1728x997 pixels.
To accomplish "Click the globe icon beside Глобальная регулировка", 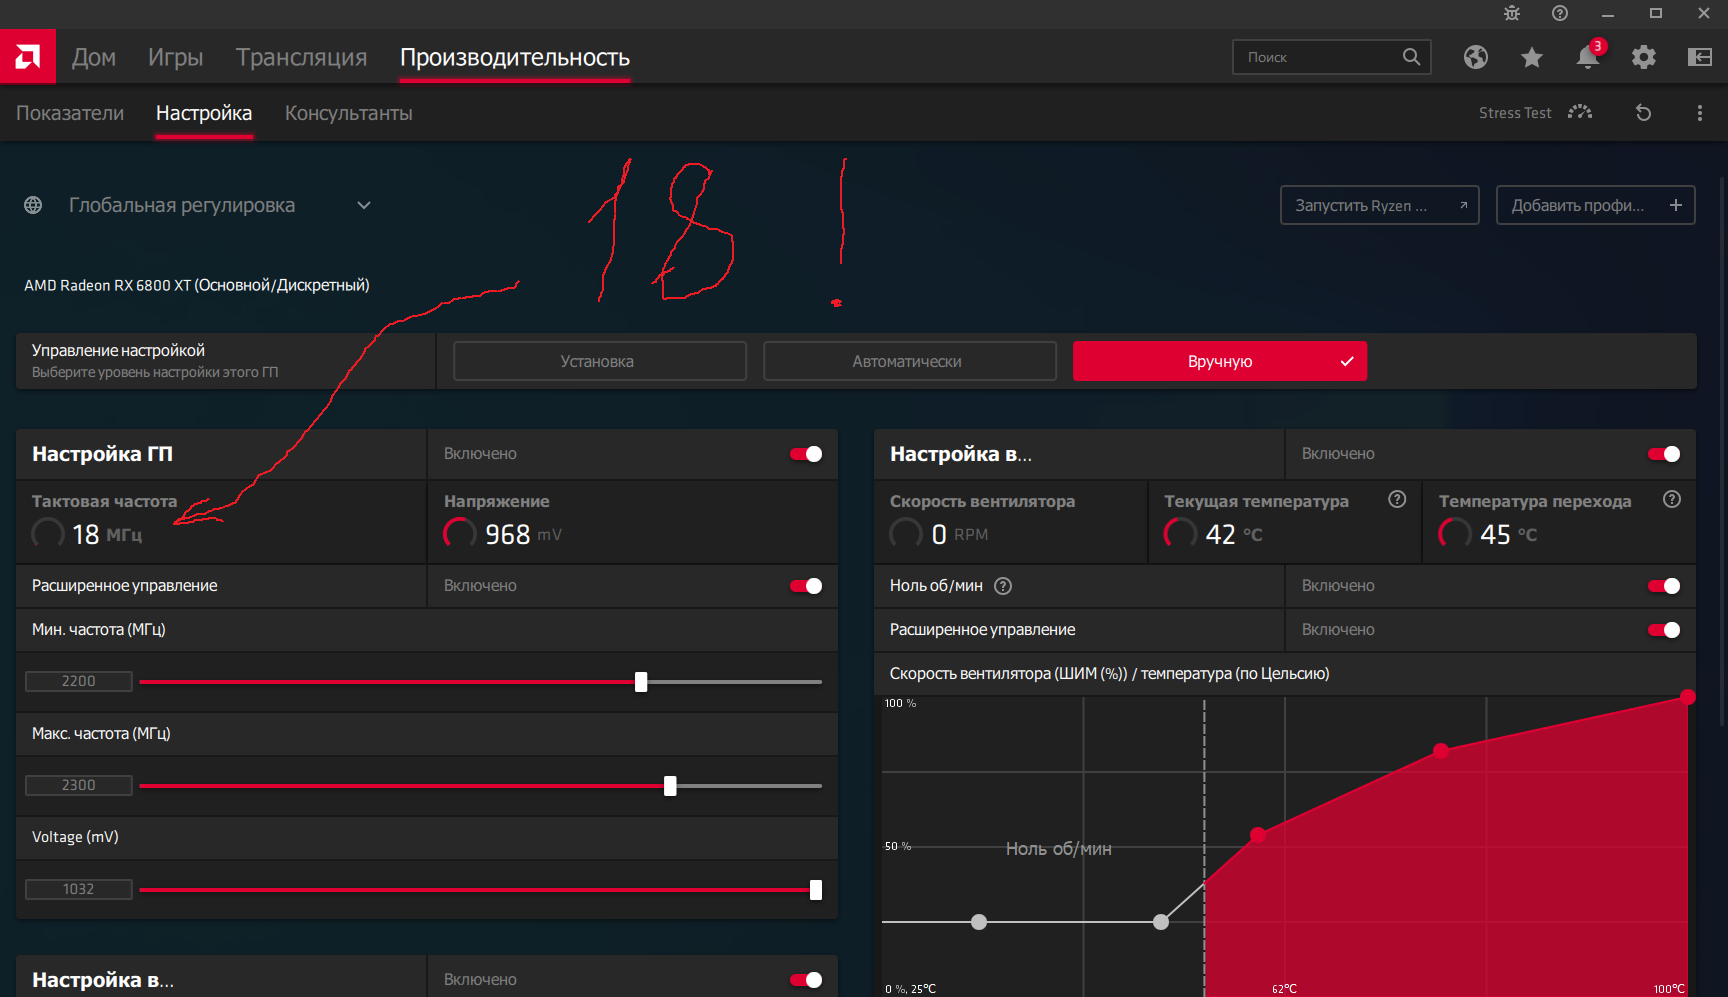I will pos(33,205).
